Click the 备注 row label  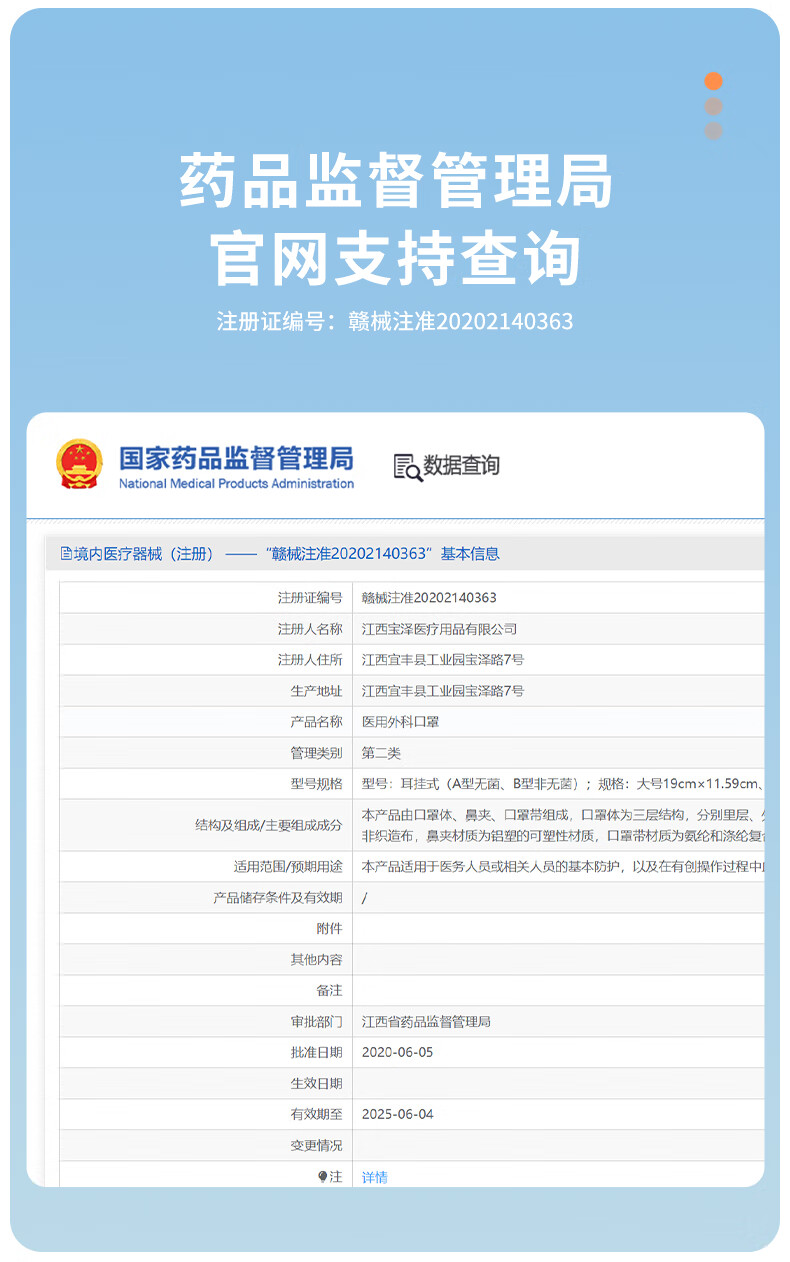tap(329, 991)
